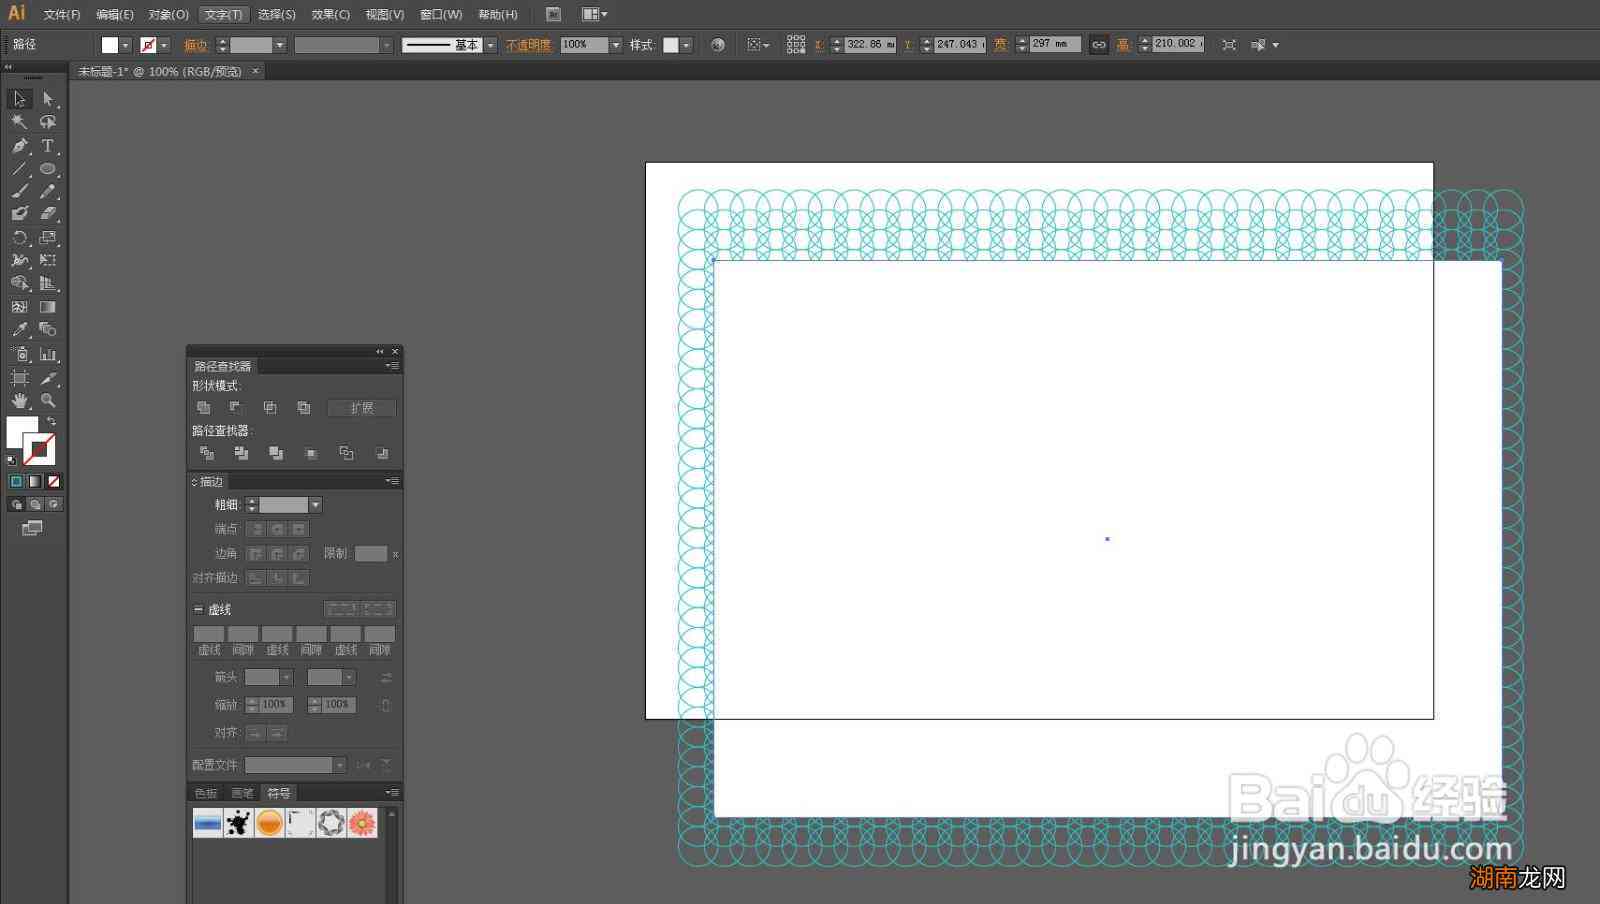Image resolution: width=1600 pixels, height=904 pixels.
Task: Open the graphic style dropdown
Action: point(687,45)
